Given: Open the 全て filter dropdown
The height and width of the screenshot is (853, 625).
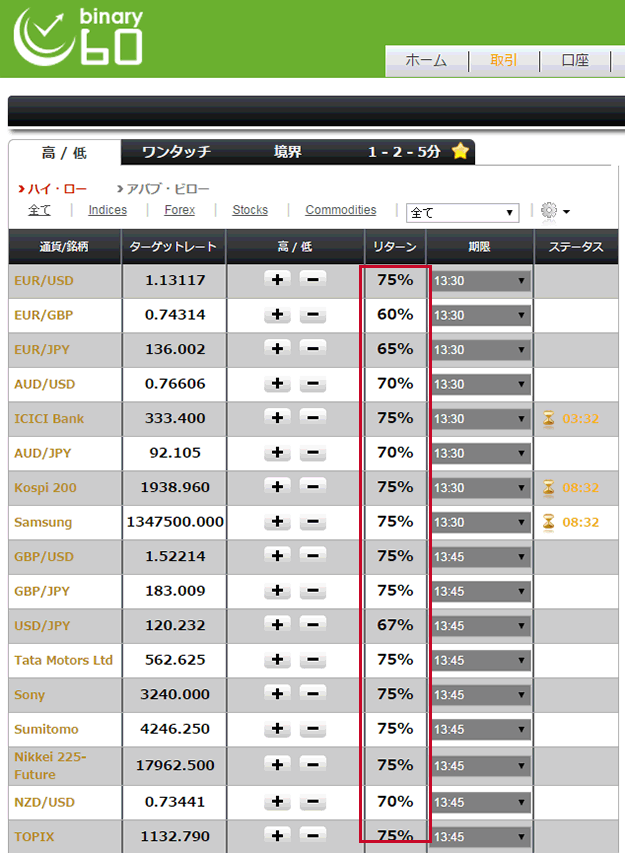Looking at the screenshot, I should pyautogui.click(x=462, y=212).
